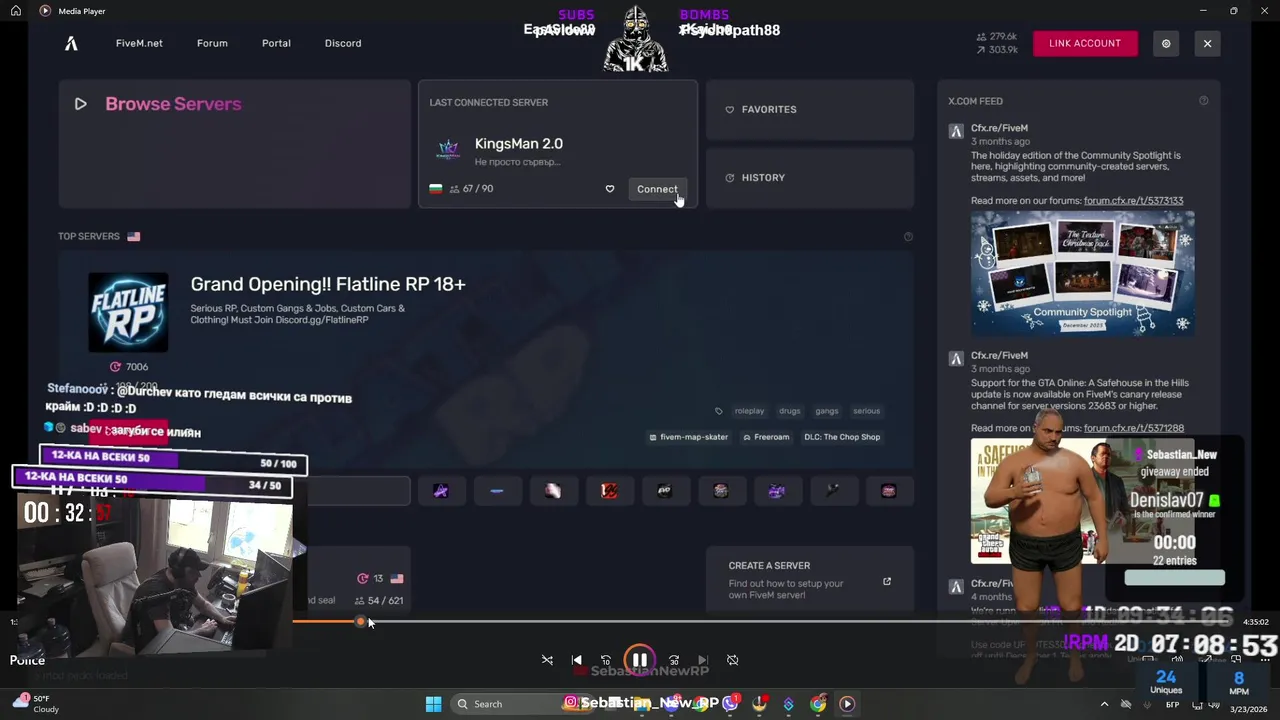1280x720 pixels.
Task: Toggle shuffle in Media Player
Action: pyautogui.click(x=547, y=660)
